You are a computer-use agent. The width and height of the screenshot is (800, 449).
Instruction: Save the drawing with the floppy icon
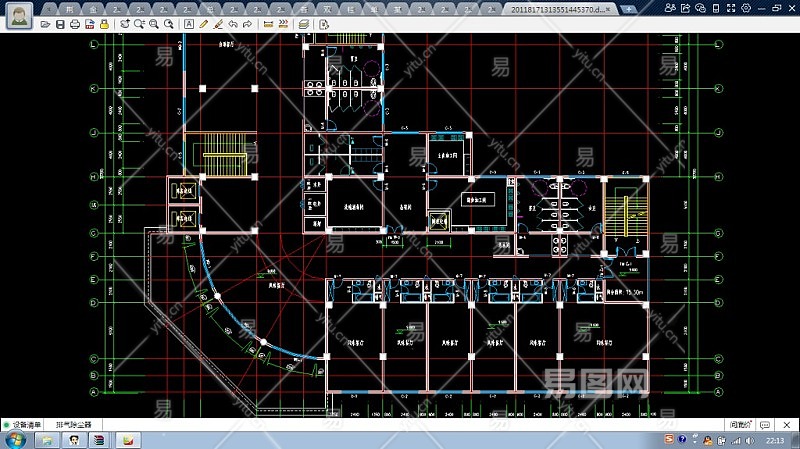60,24
